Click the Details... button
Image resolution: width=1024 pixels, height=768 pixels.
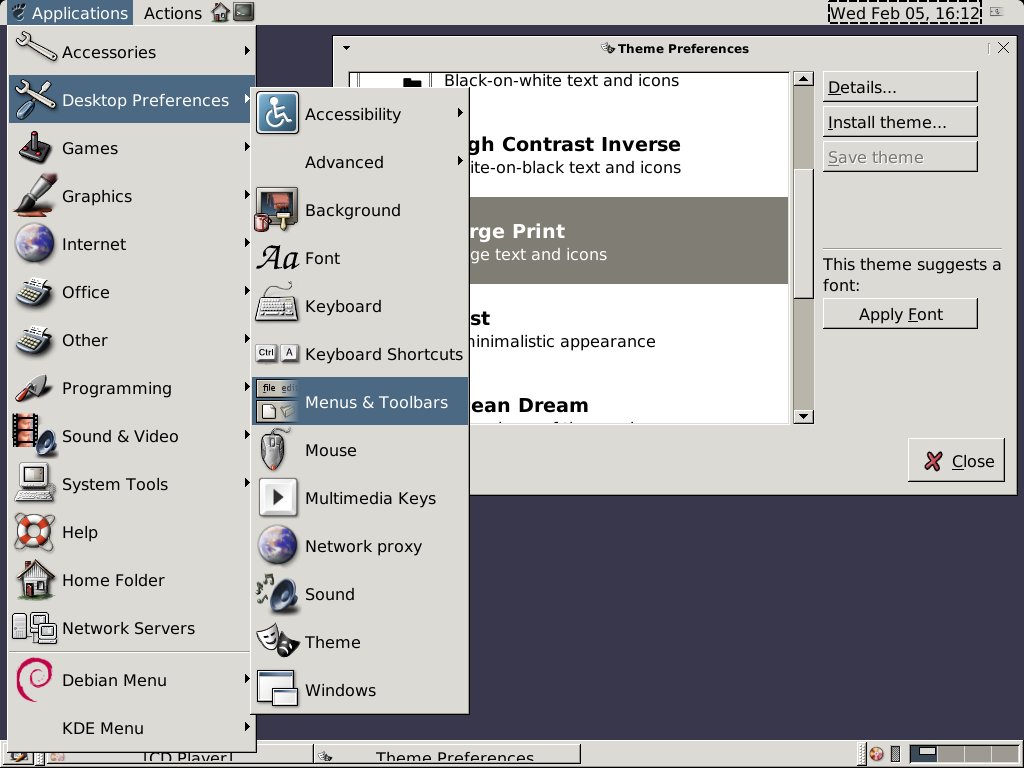(x=900, y=87)
